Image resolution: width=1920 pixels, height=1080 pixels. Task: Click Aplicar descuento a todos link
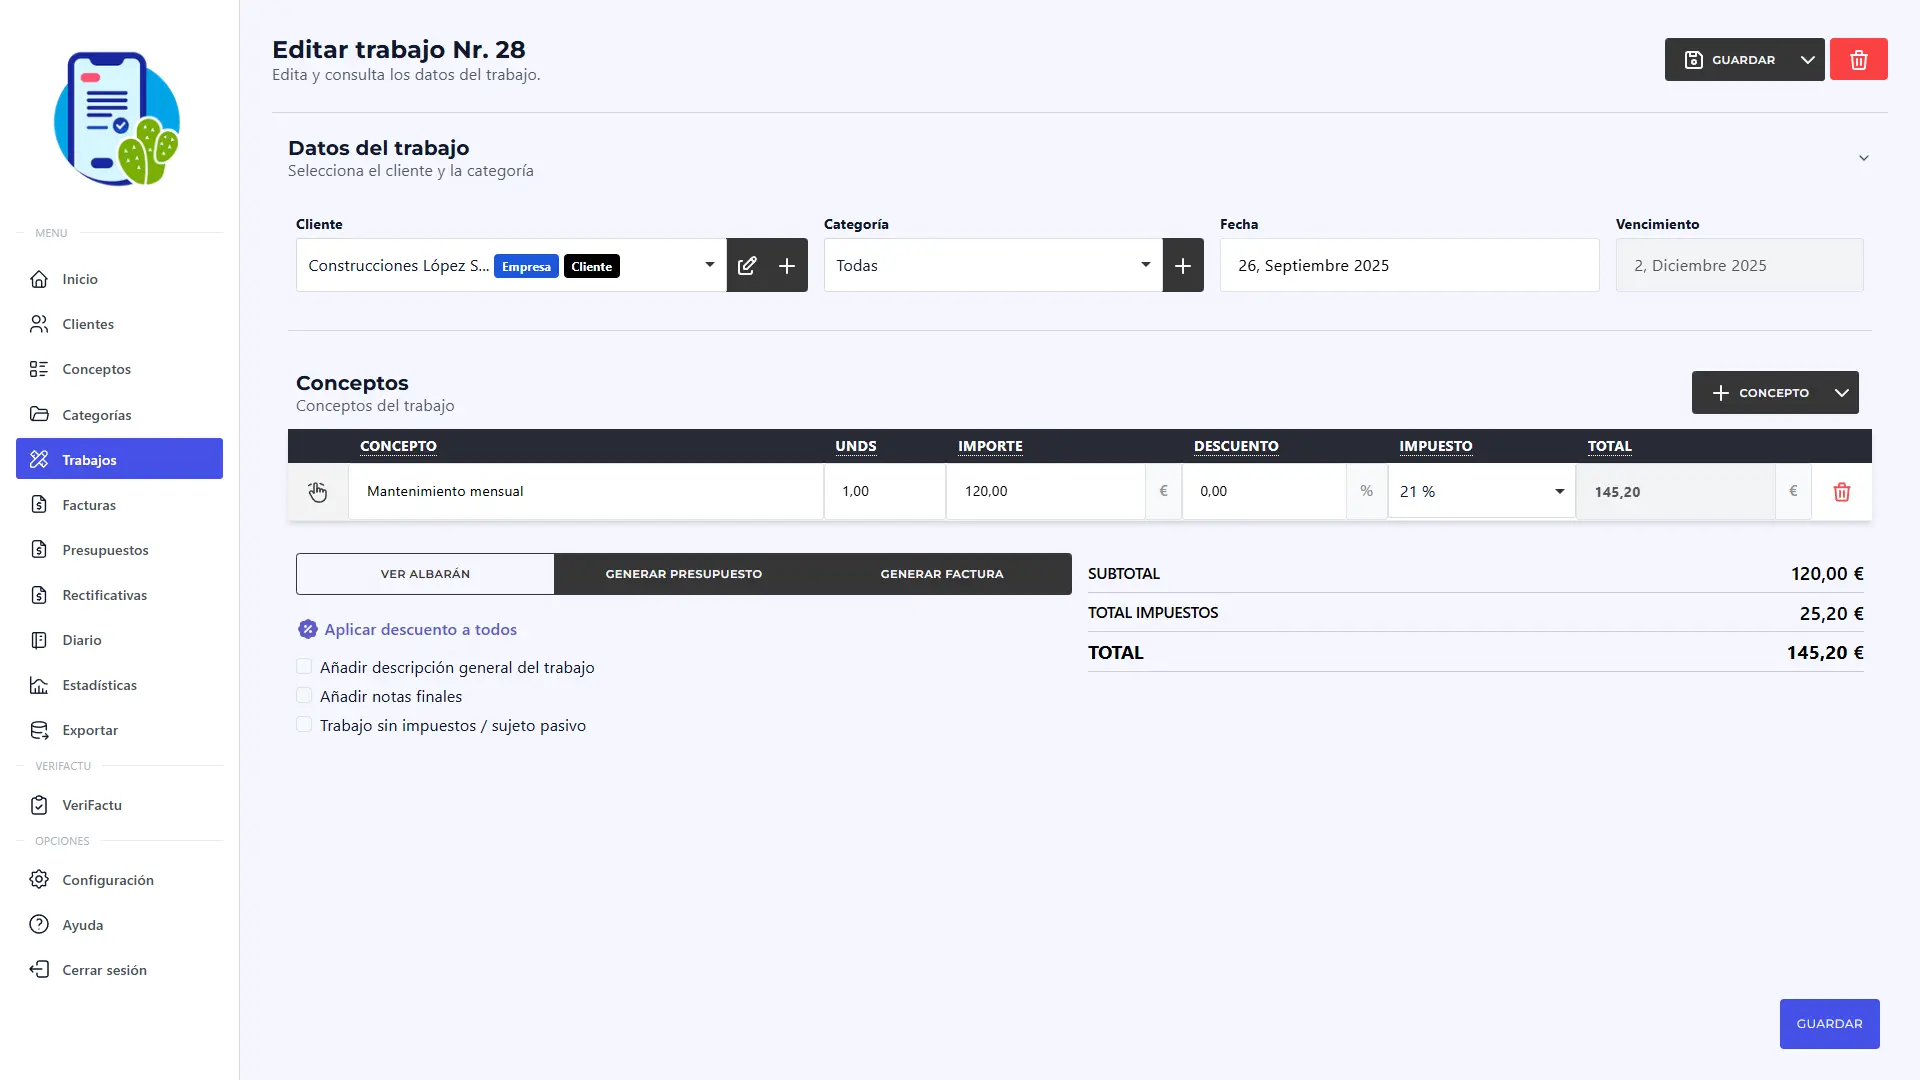coord(420,629)
